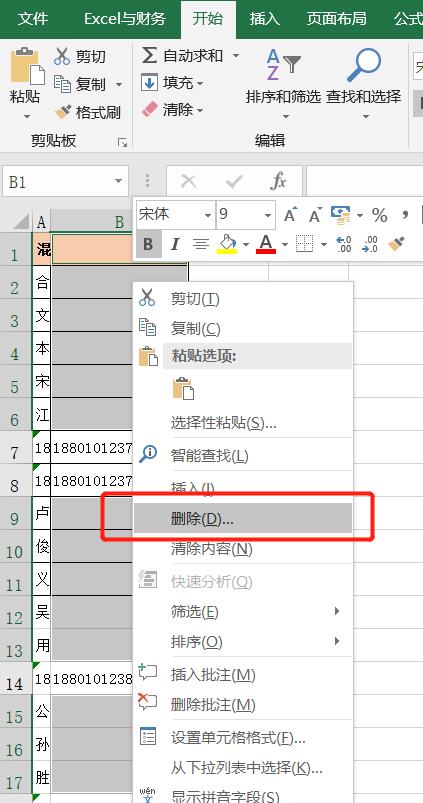This screenshot has width=423, height=803.
Task: Click cancel X in formula bar
Action: pos(189,181)
